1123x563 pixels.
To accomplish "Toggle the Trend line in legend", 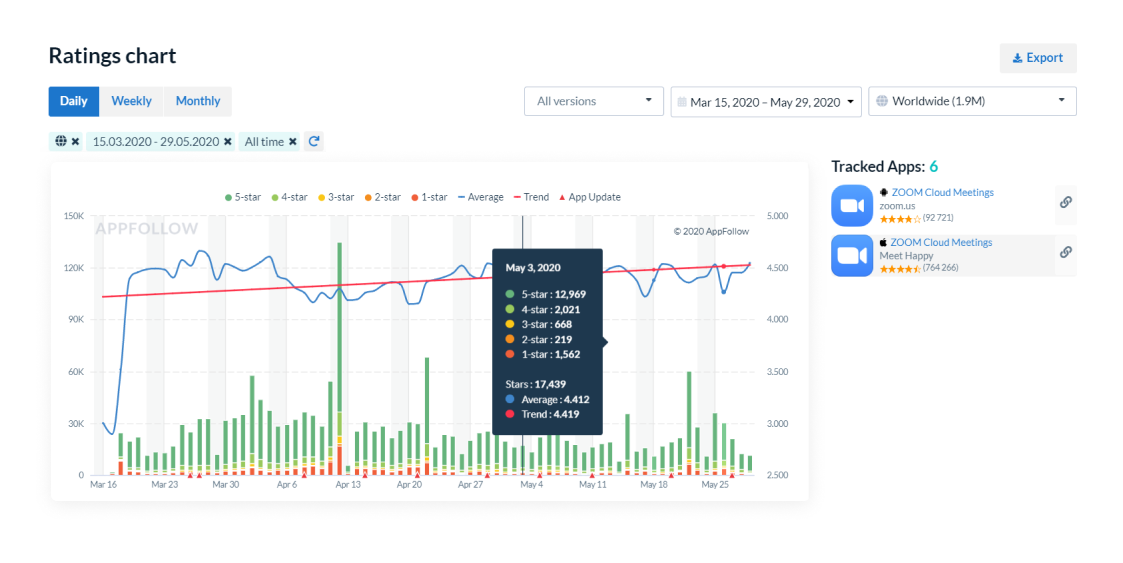I will [x=531, y=197].
